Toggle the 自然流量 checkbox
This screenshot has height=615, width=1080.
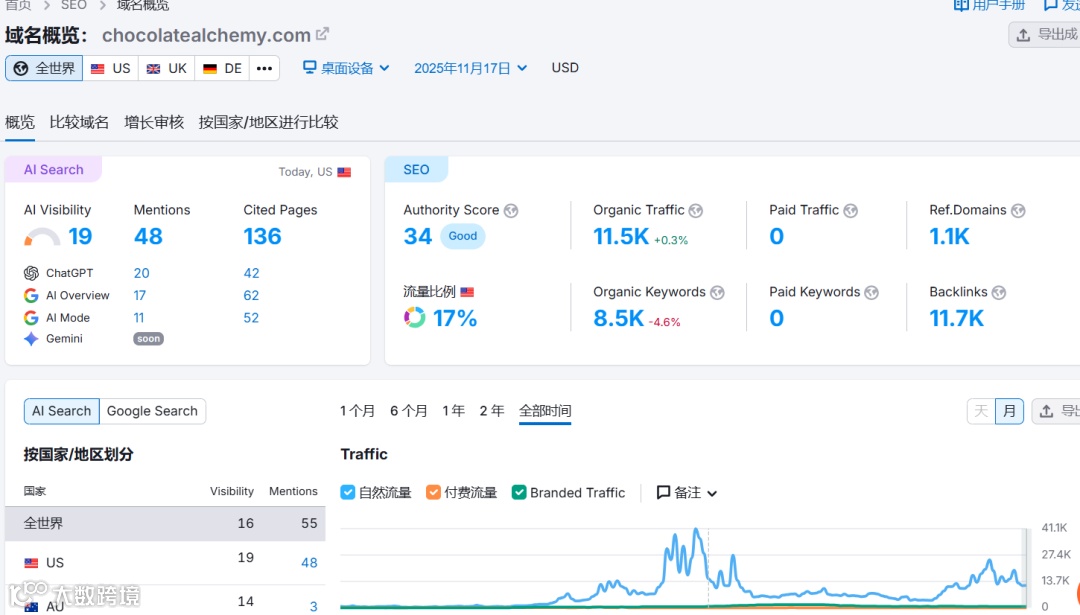point(348,492)
